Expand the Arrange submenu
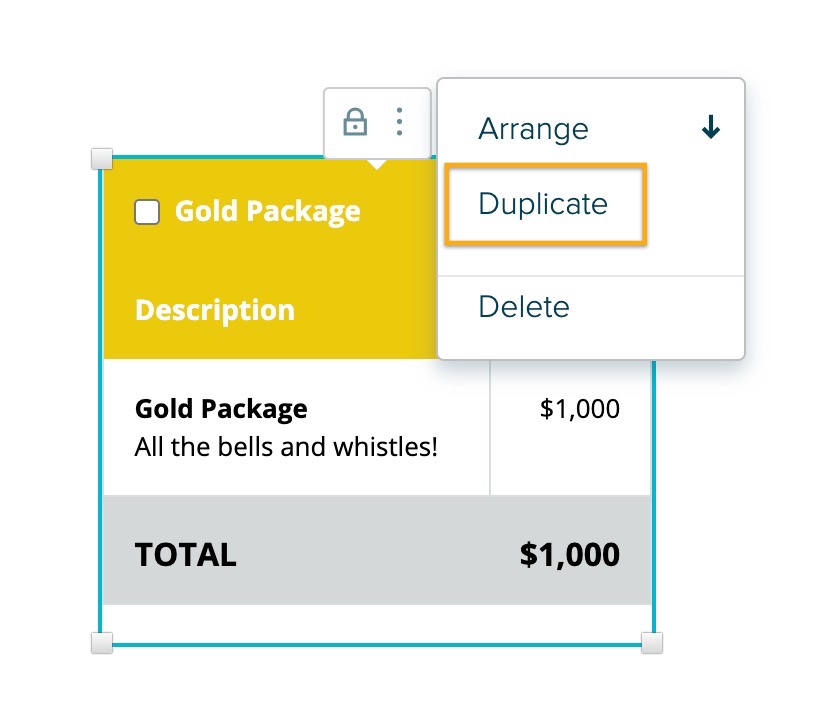This screenshot has height=712, width=820. (x=591, y=128)
